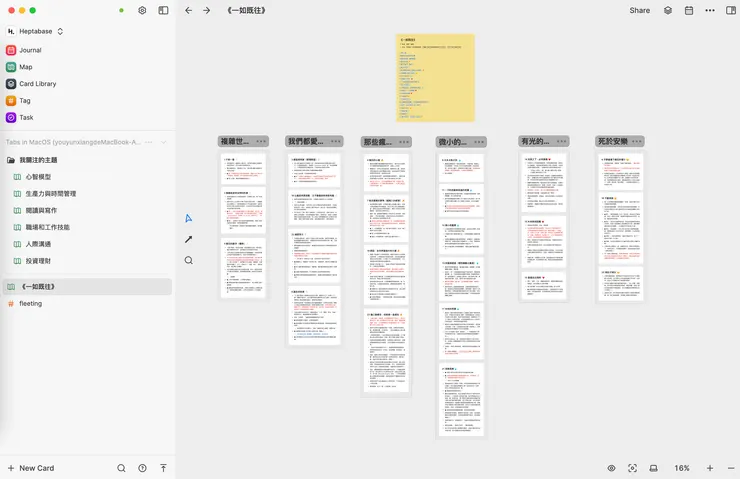This screenshot has width=740, height=479.
Task: Select the arrow connection tool
Action: [x=188, y=239]
